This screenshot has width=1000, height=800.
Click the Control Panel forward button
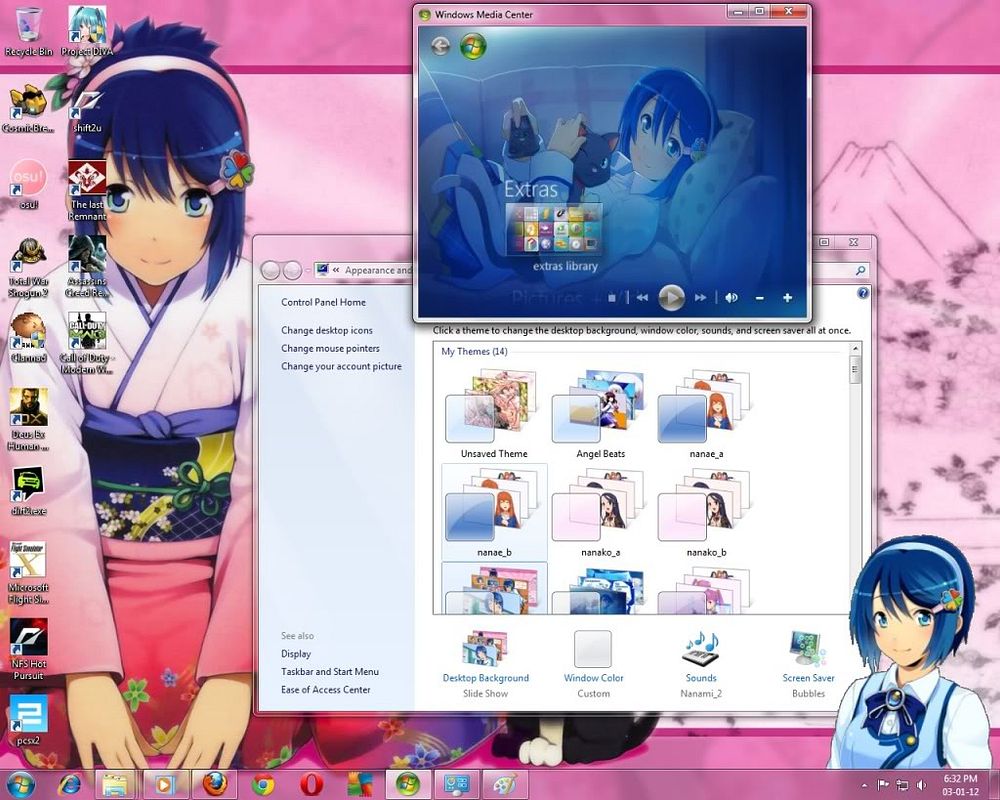(292, 270)
